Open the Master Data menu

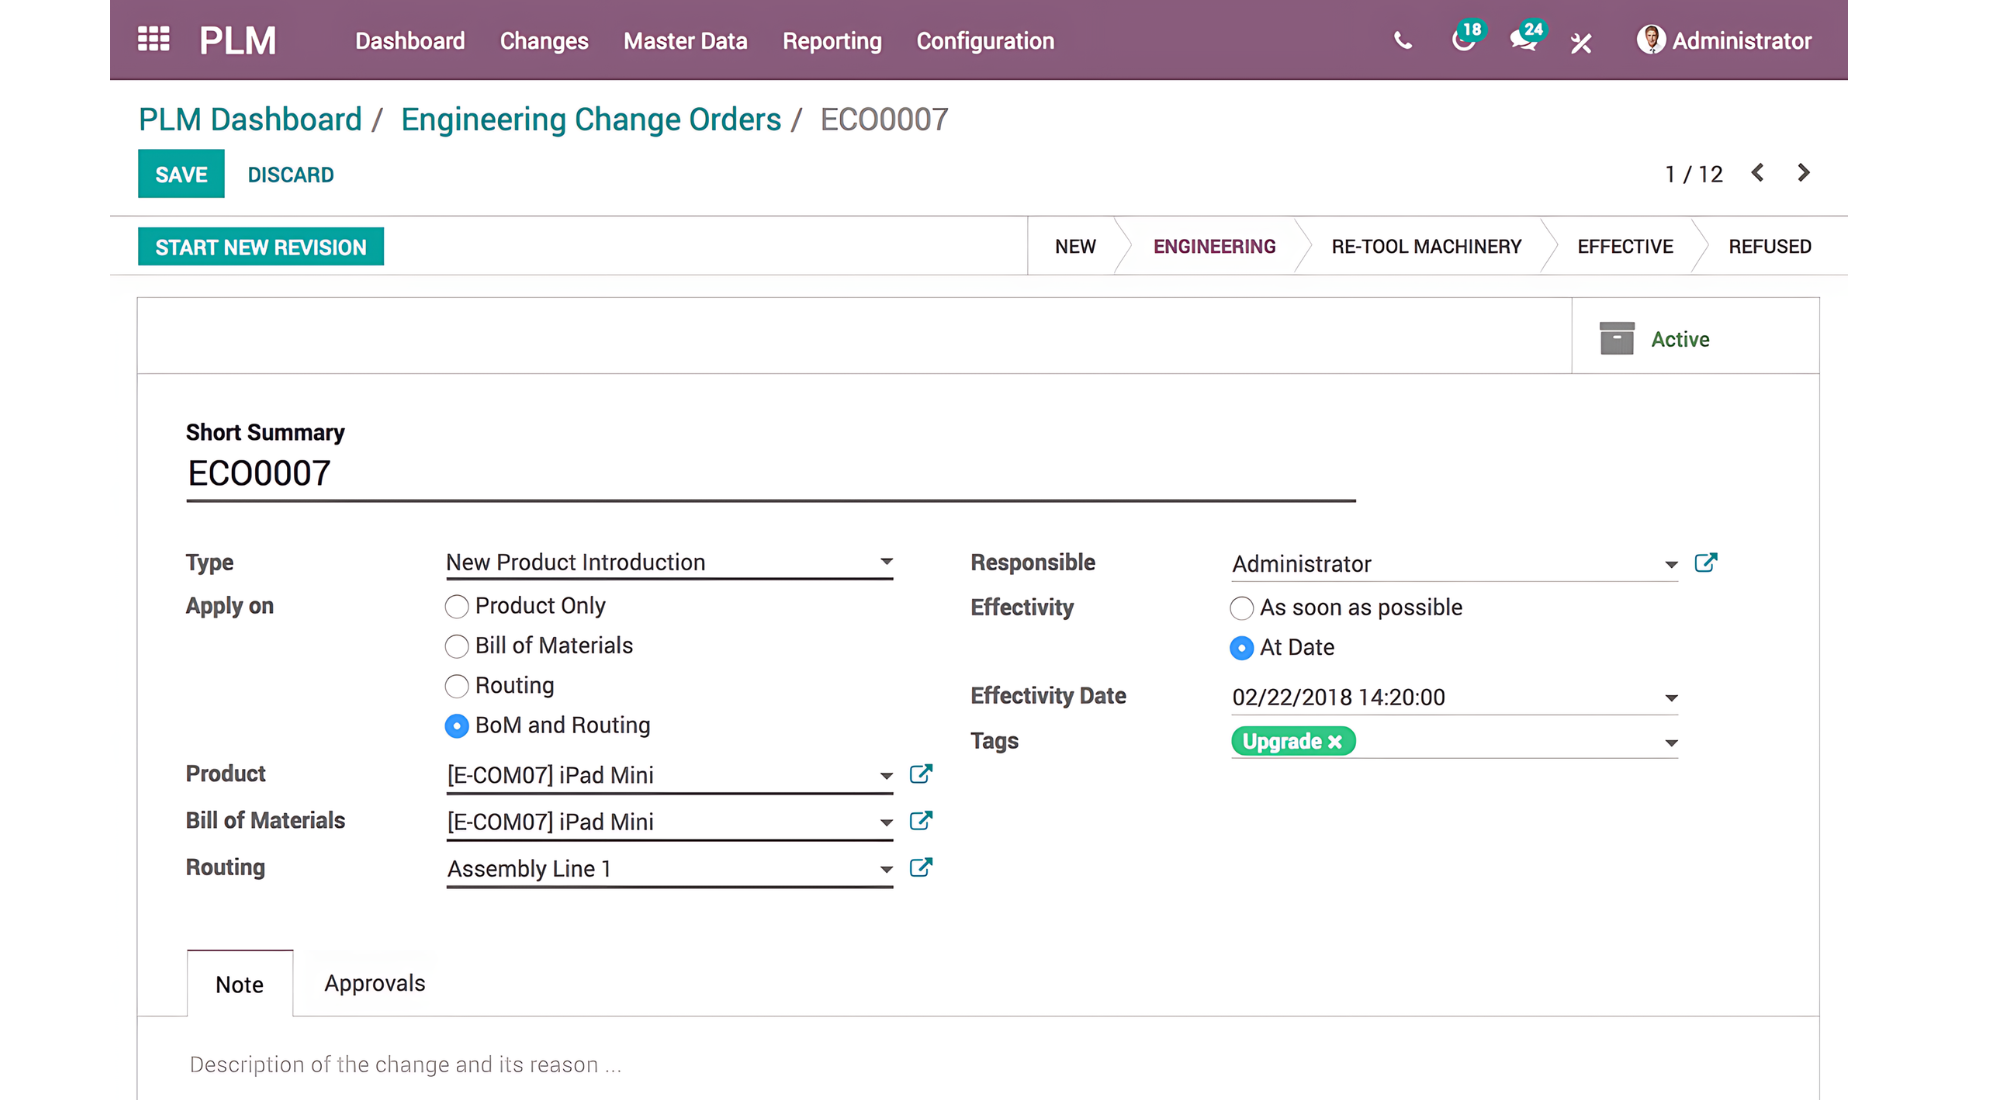point(685,41)
